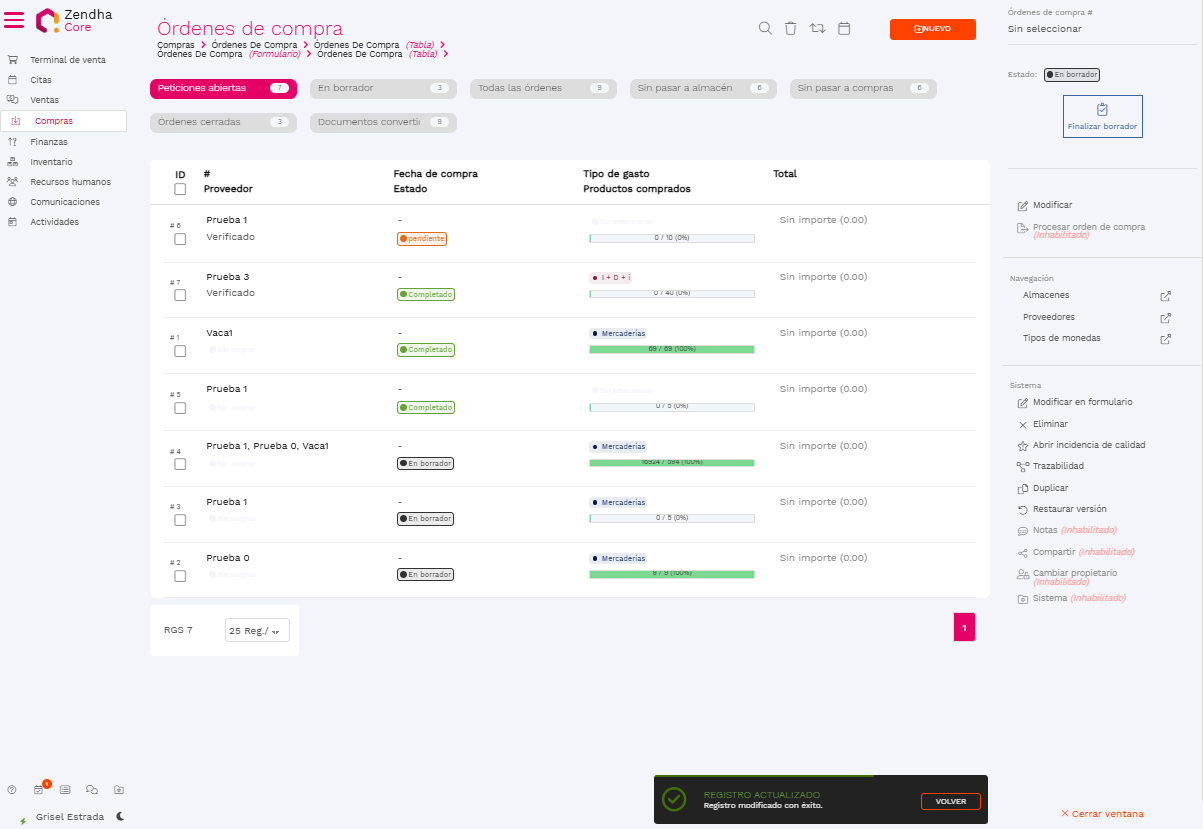Toggle dark mode moon icon
The image size is (1203, 829).
[x=120, y=816]
